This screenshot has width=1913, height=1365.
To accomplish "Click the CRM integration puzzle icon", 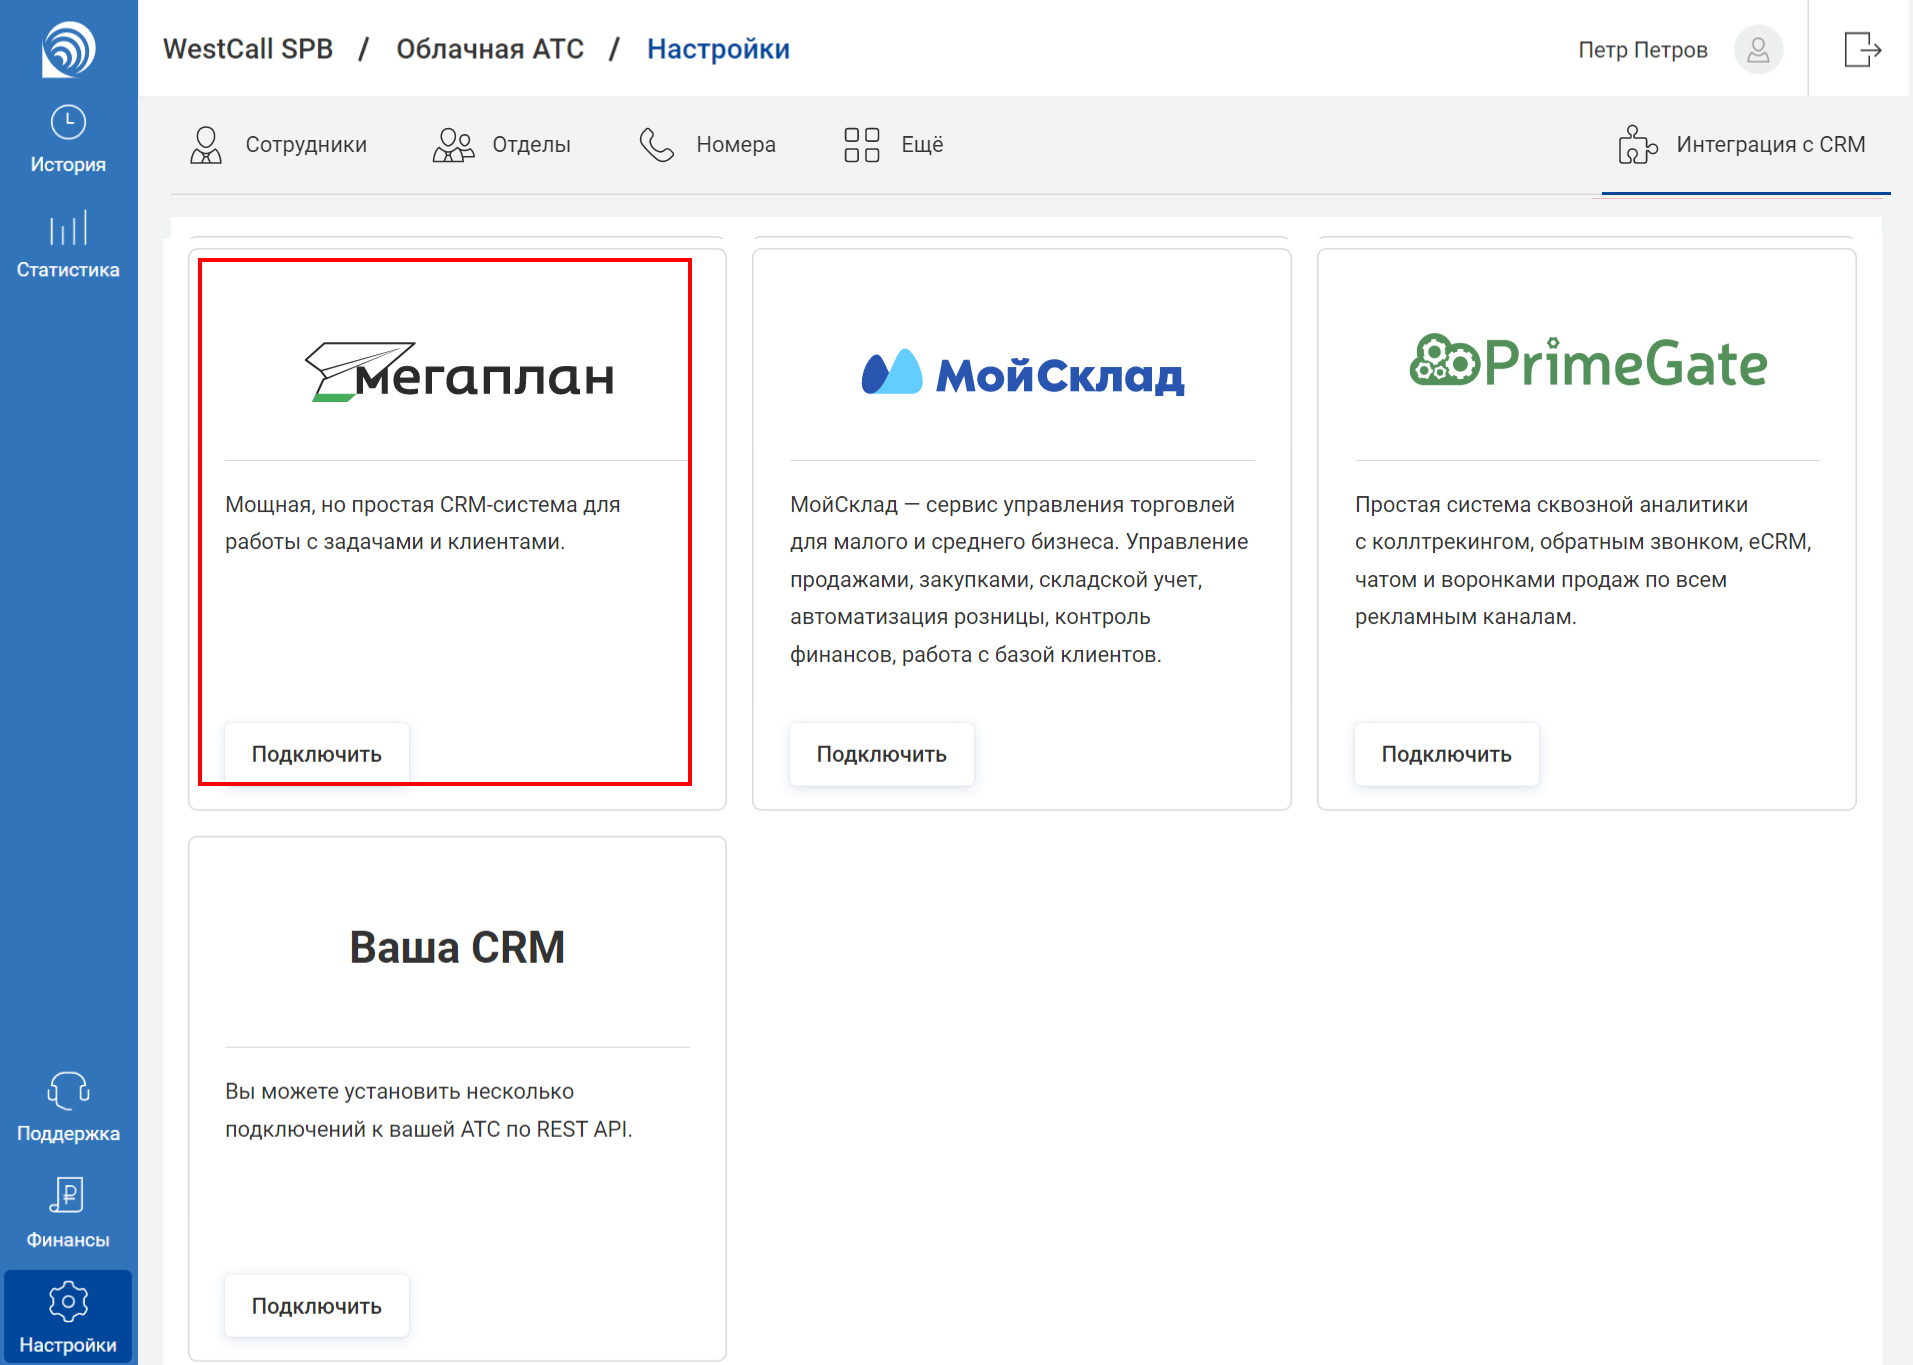I will (1637, 145).
